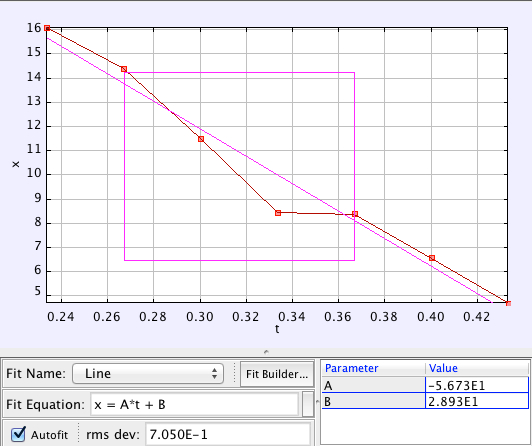Click the data point near t=0.30

coord(201,139)
